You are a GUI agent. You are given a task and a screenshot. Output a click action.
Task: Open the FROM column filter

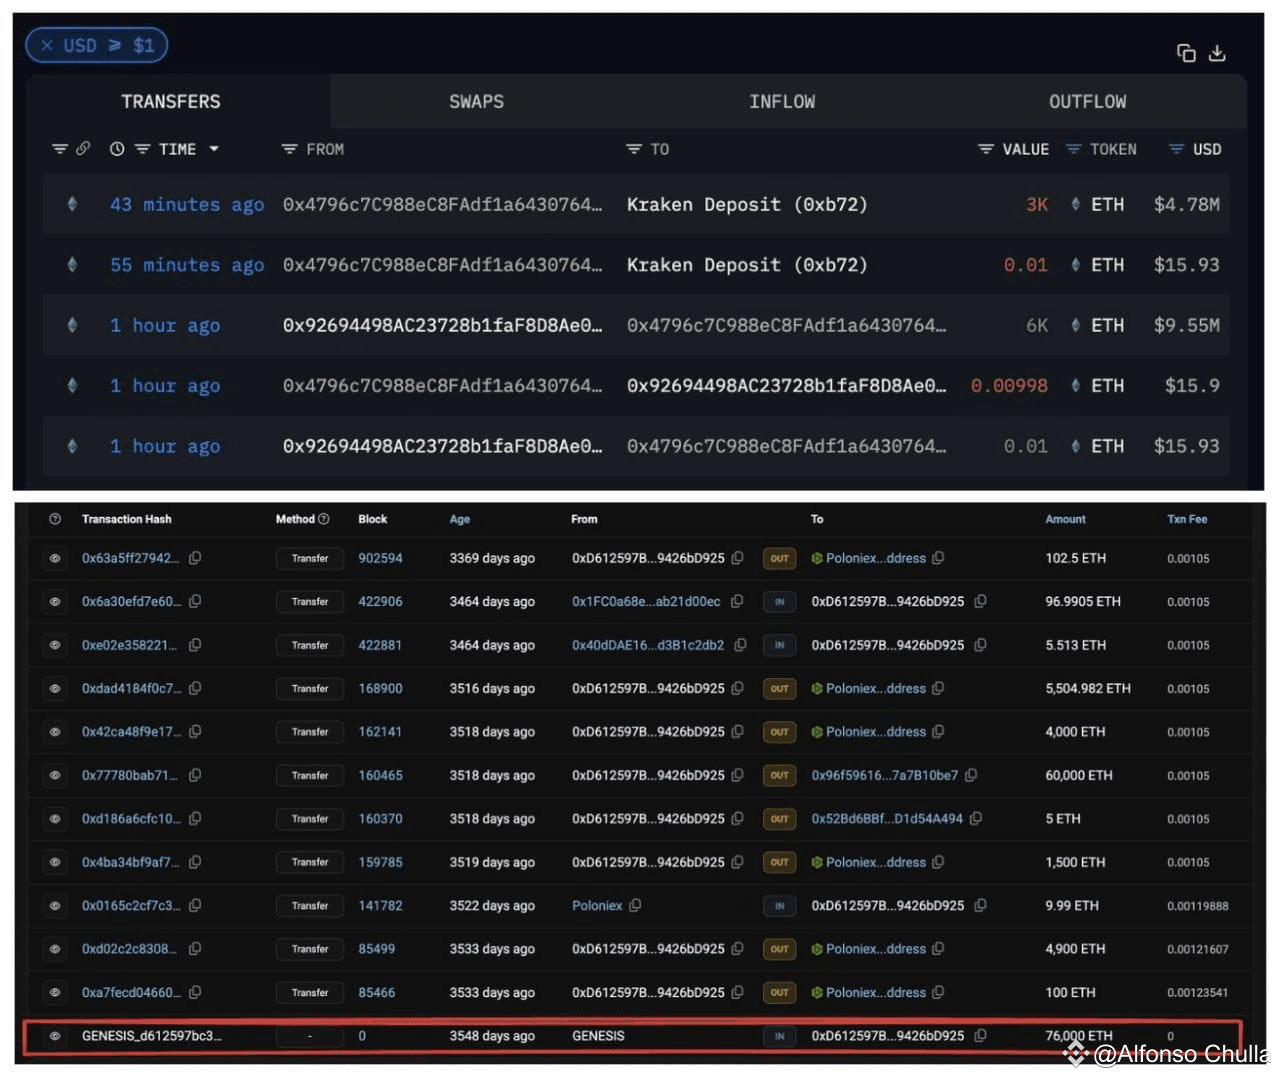point(290,149)
